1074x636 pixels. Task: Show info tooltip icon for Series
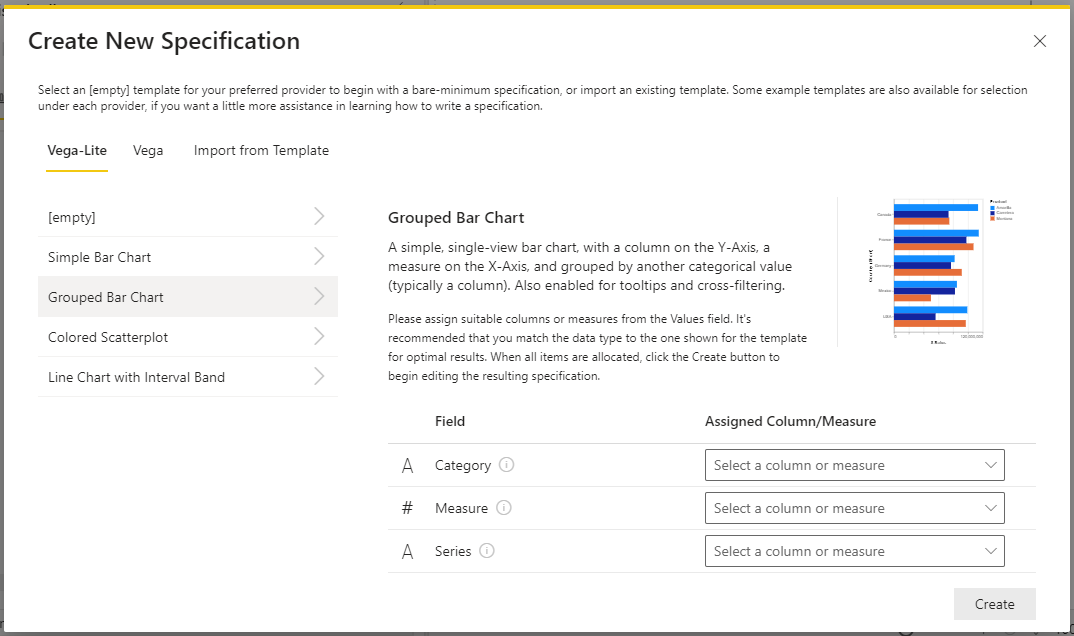487,551
